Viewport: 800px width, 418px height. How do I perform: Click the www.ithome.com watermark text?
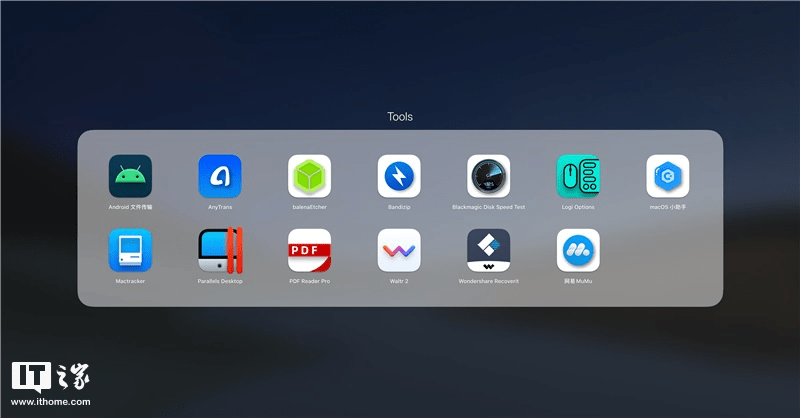51,402
